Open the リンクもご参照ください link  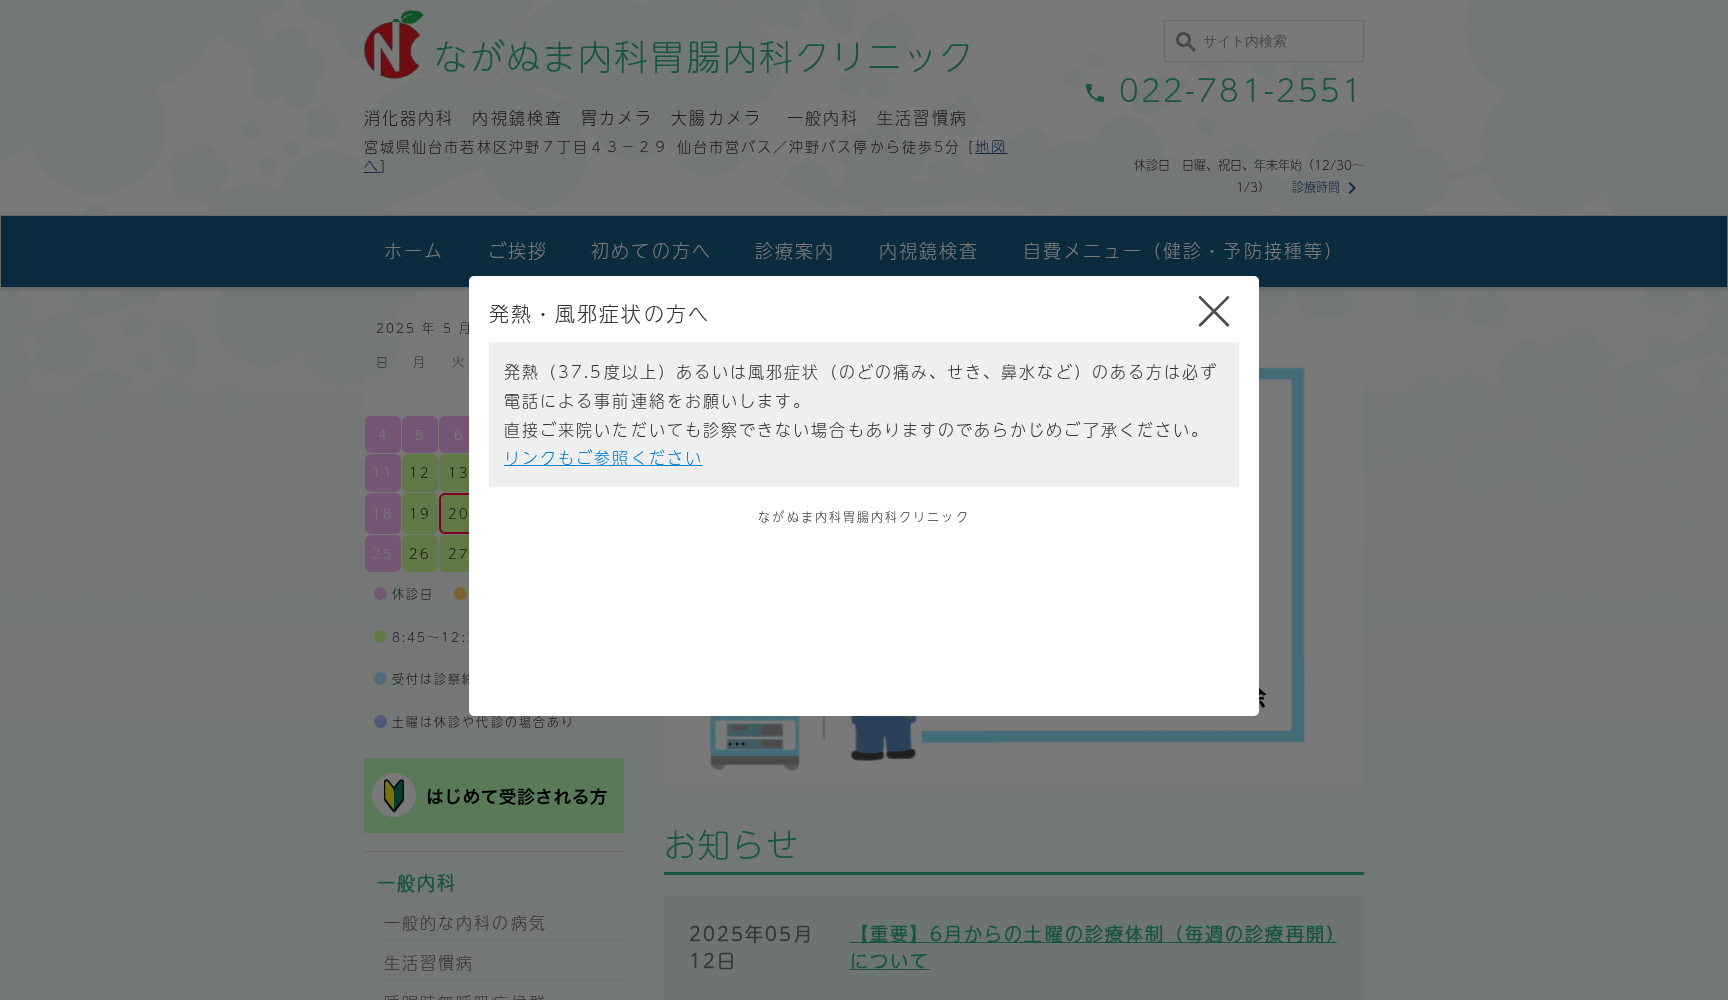tap(602, 457)
